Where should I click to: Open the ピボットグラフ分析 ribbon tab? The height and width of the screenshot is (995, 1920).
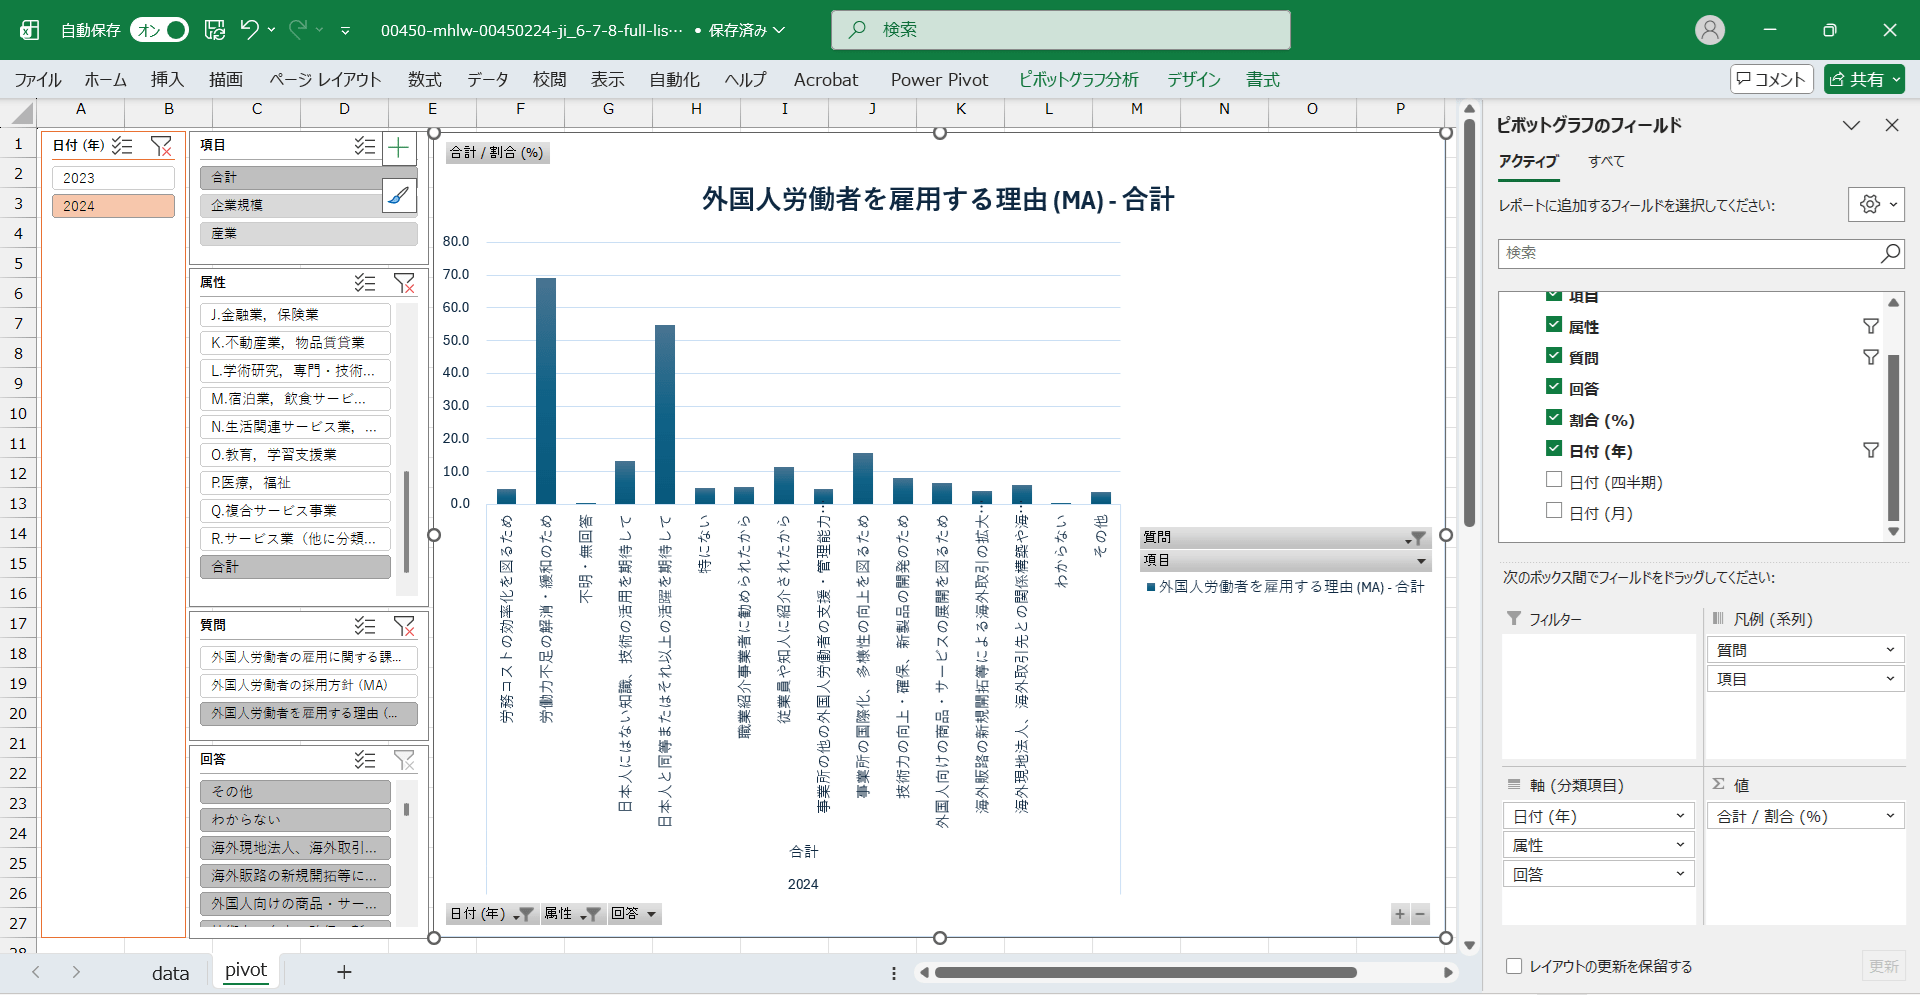tap(1078, 80)
